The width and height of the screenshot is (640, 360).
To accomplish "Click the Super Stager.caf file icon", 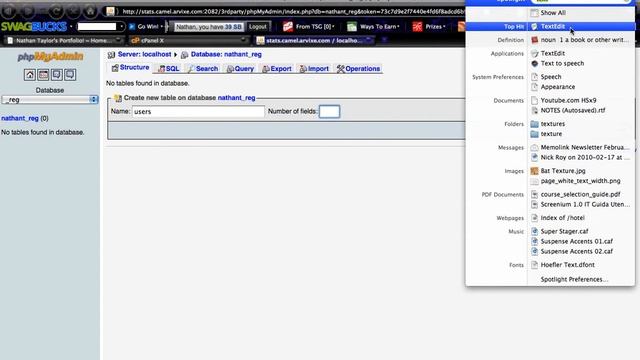I will (534, 231).
